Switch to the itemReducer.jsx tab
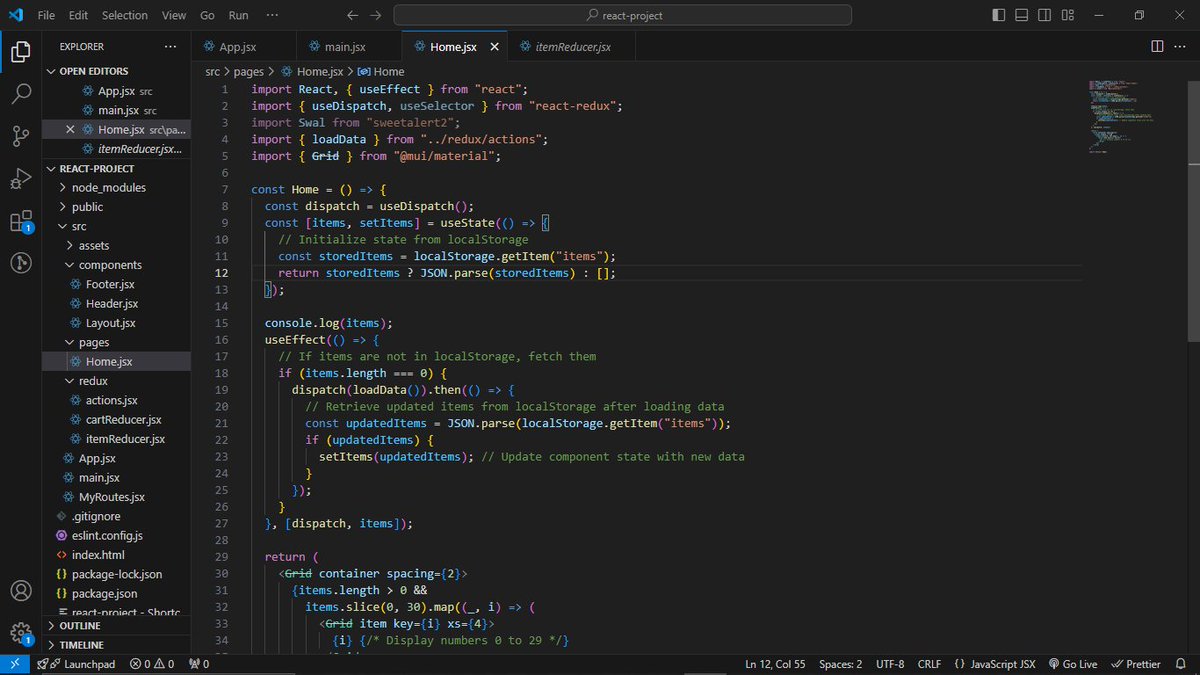Image resolution: width=1200 pixels, height=675 pixels. tap(570, 47)
